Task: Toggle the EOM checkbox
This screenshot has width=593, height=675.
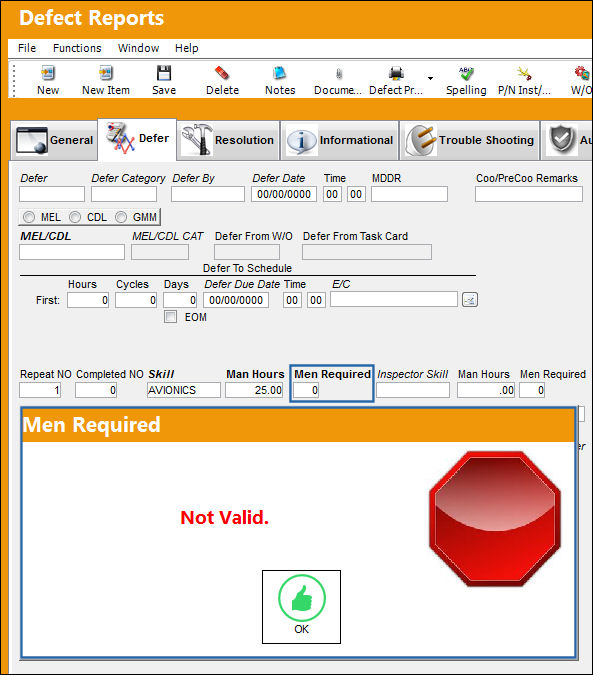Action: (x=170, y=317)
